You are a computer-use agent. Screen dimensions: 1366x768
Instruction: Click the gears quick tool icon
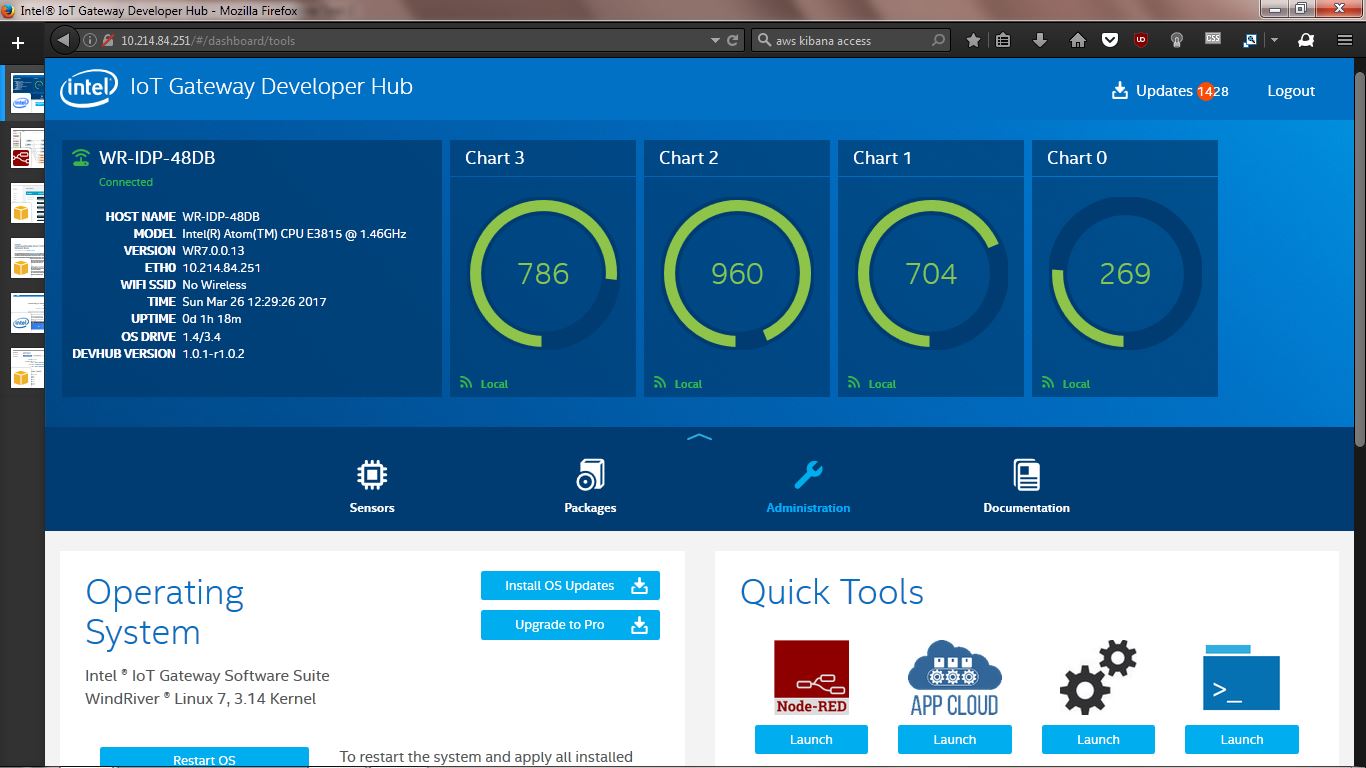tap(1098, 678)
